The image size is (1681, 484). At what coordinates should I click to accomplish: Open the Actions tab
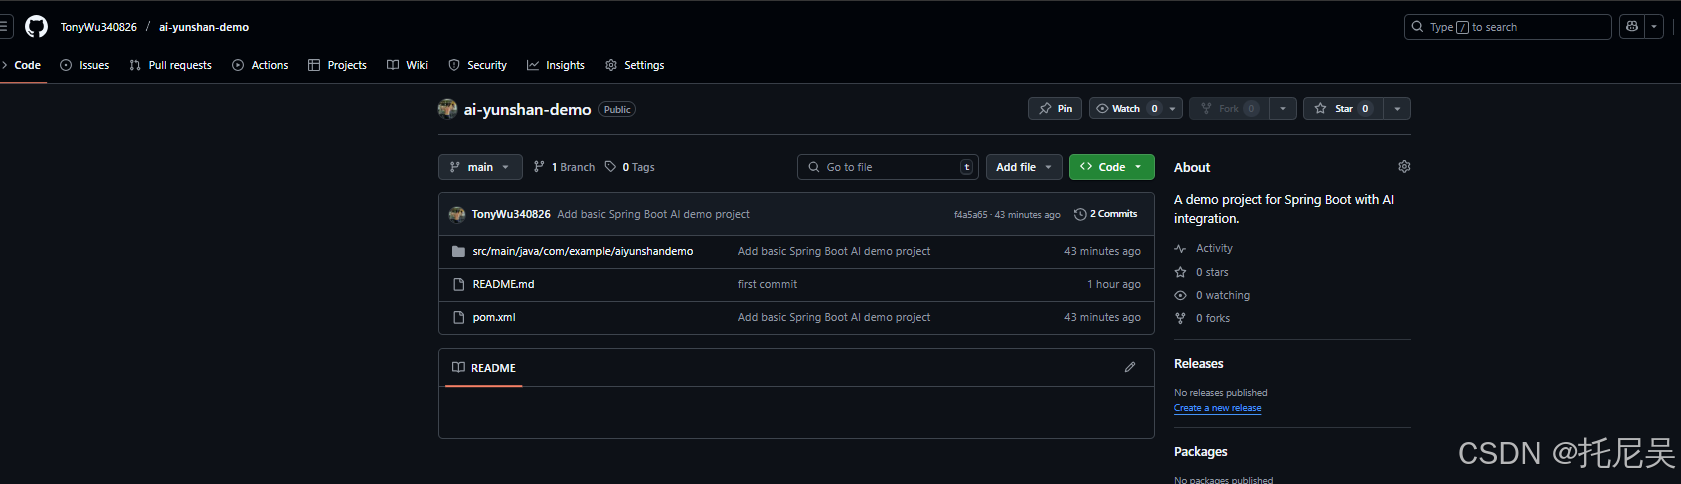coord(260,65)
